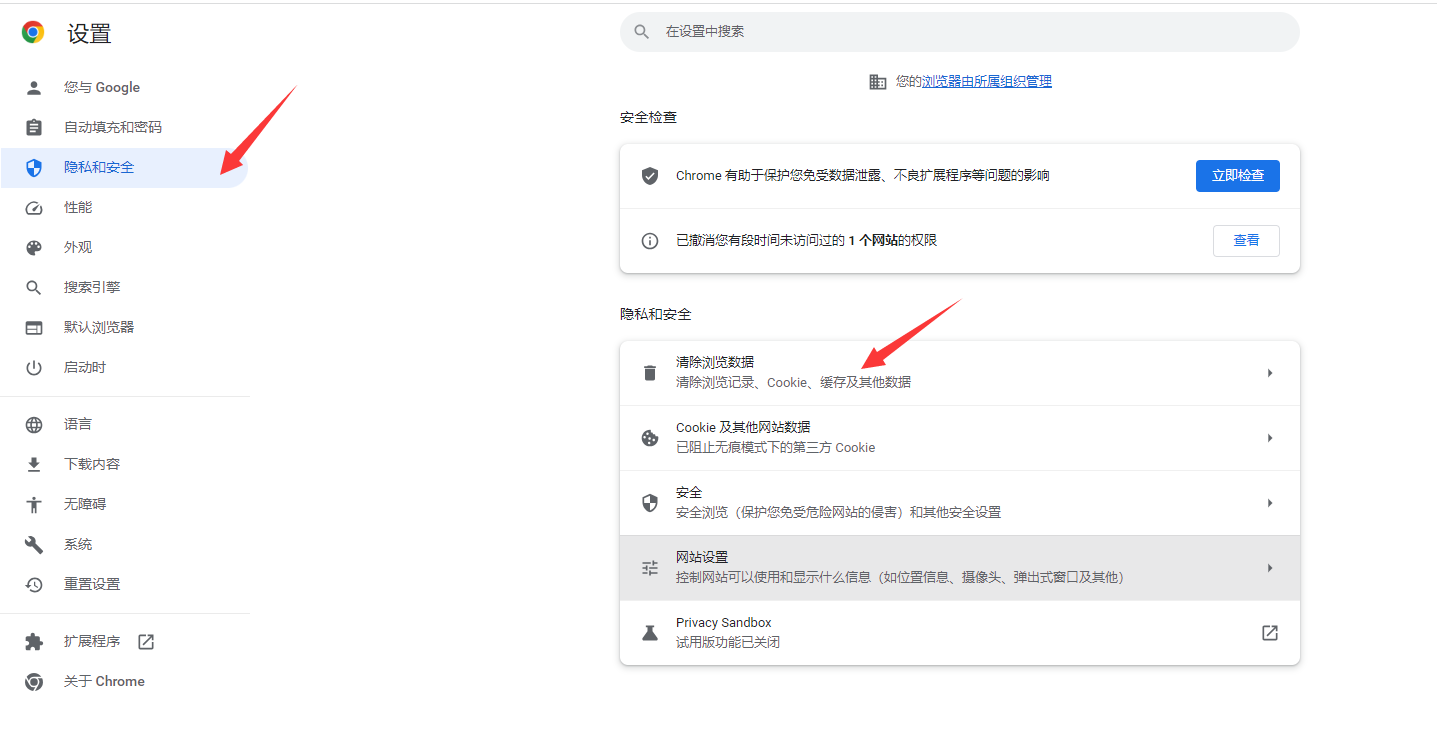Screen dimensions: 1437x730
Task: Open the 浏览器由所属组织管理 link
Action: pos(987,81)
